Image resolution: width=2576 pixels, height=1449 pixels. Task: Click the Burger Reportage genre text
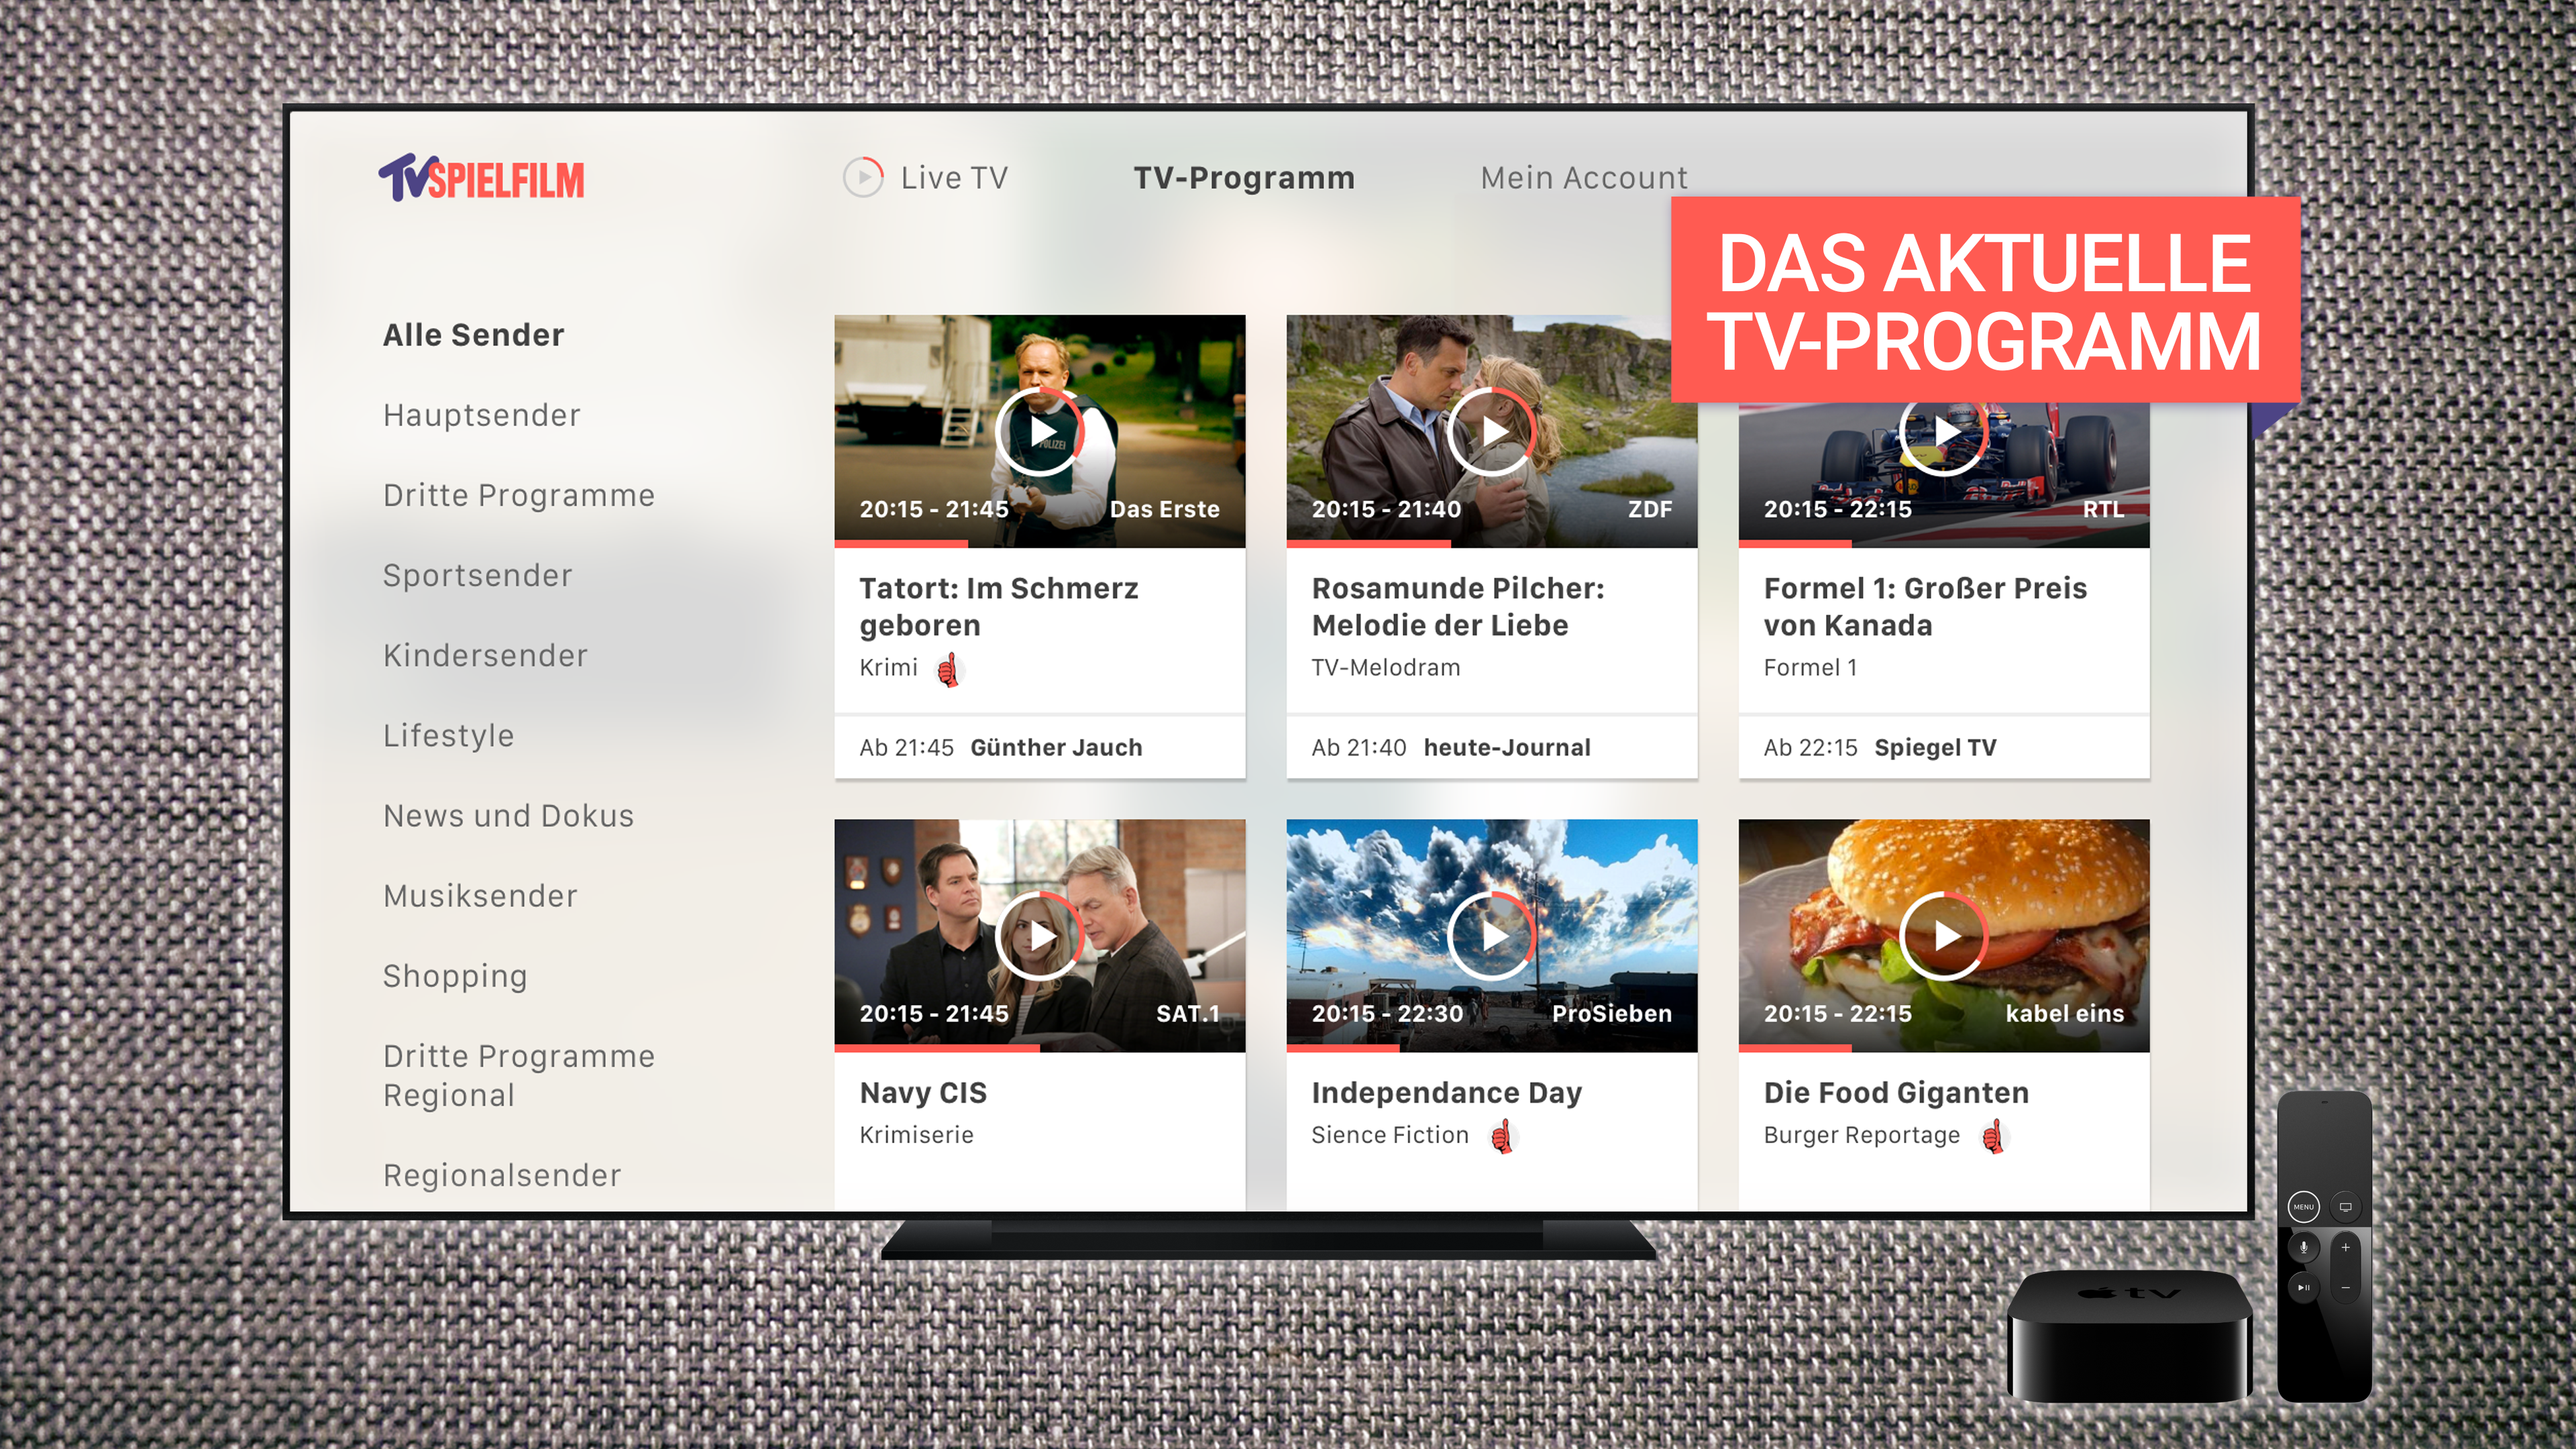coord(1861,1135)
